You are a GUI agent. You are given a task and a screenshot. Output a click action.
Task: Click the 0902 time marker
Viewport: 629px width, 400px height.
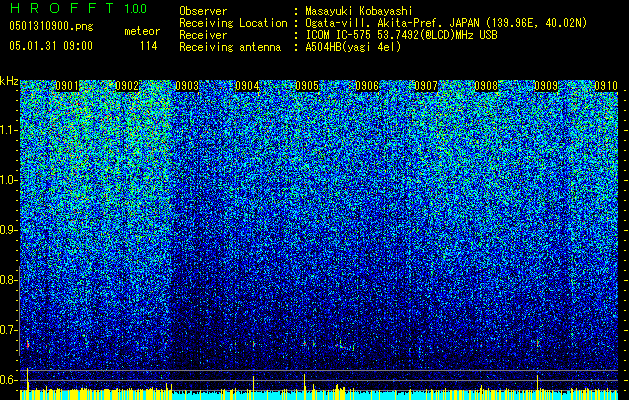pos(127,86)
